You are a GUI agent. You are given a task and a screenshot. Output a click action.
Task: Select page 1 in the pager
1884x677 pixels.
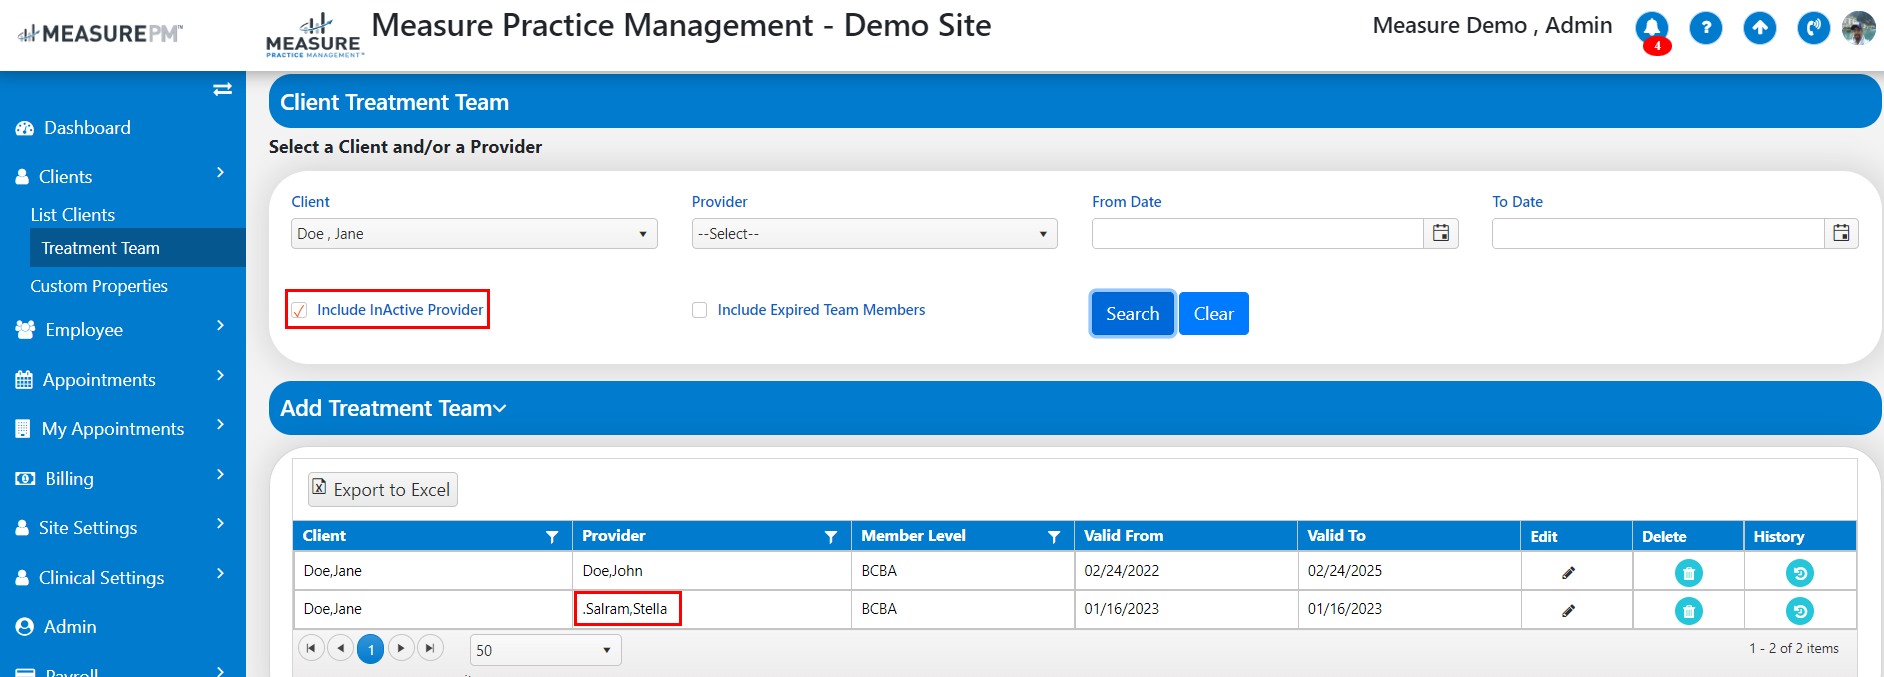coord(371,650)
